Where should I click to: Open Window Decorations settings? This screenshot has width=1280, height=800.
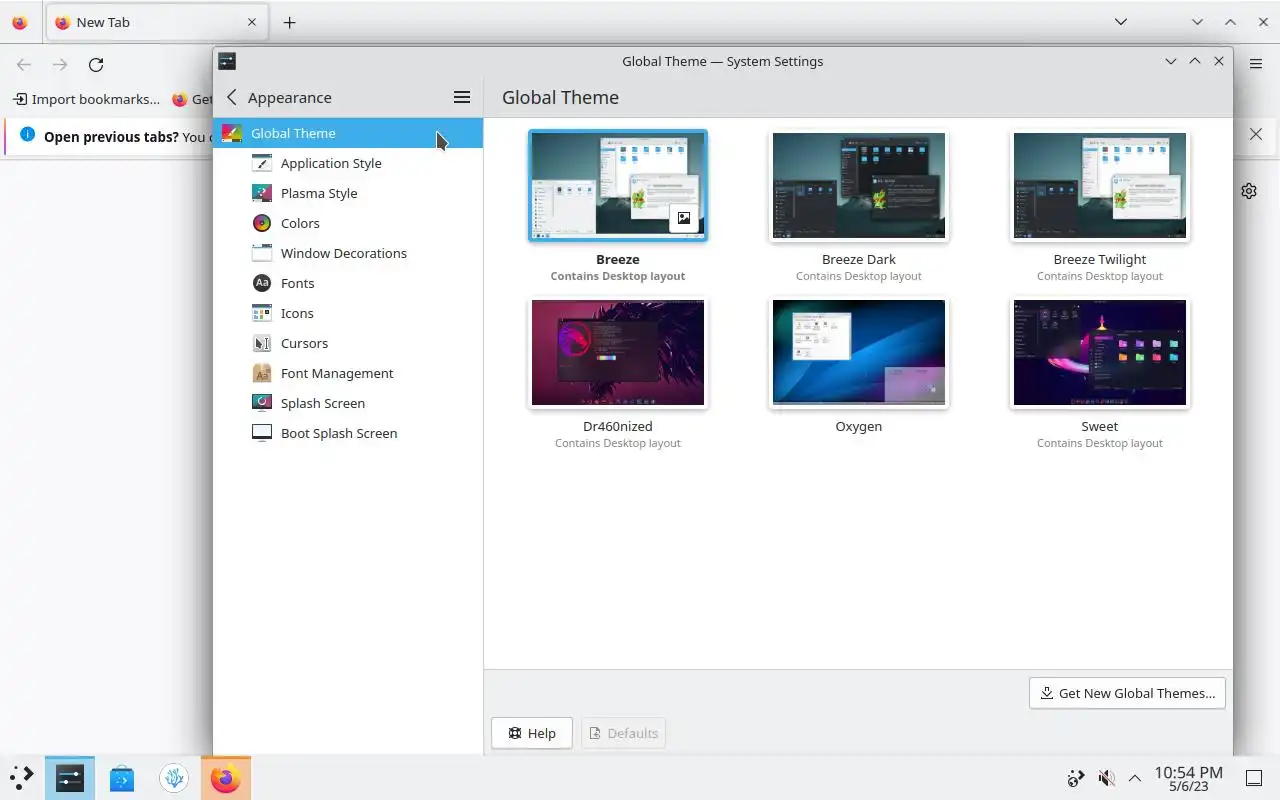point(348,253)
